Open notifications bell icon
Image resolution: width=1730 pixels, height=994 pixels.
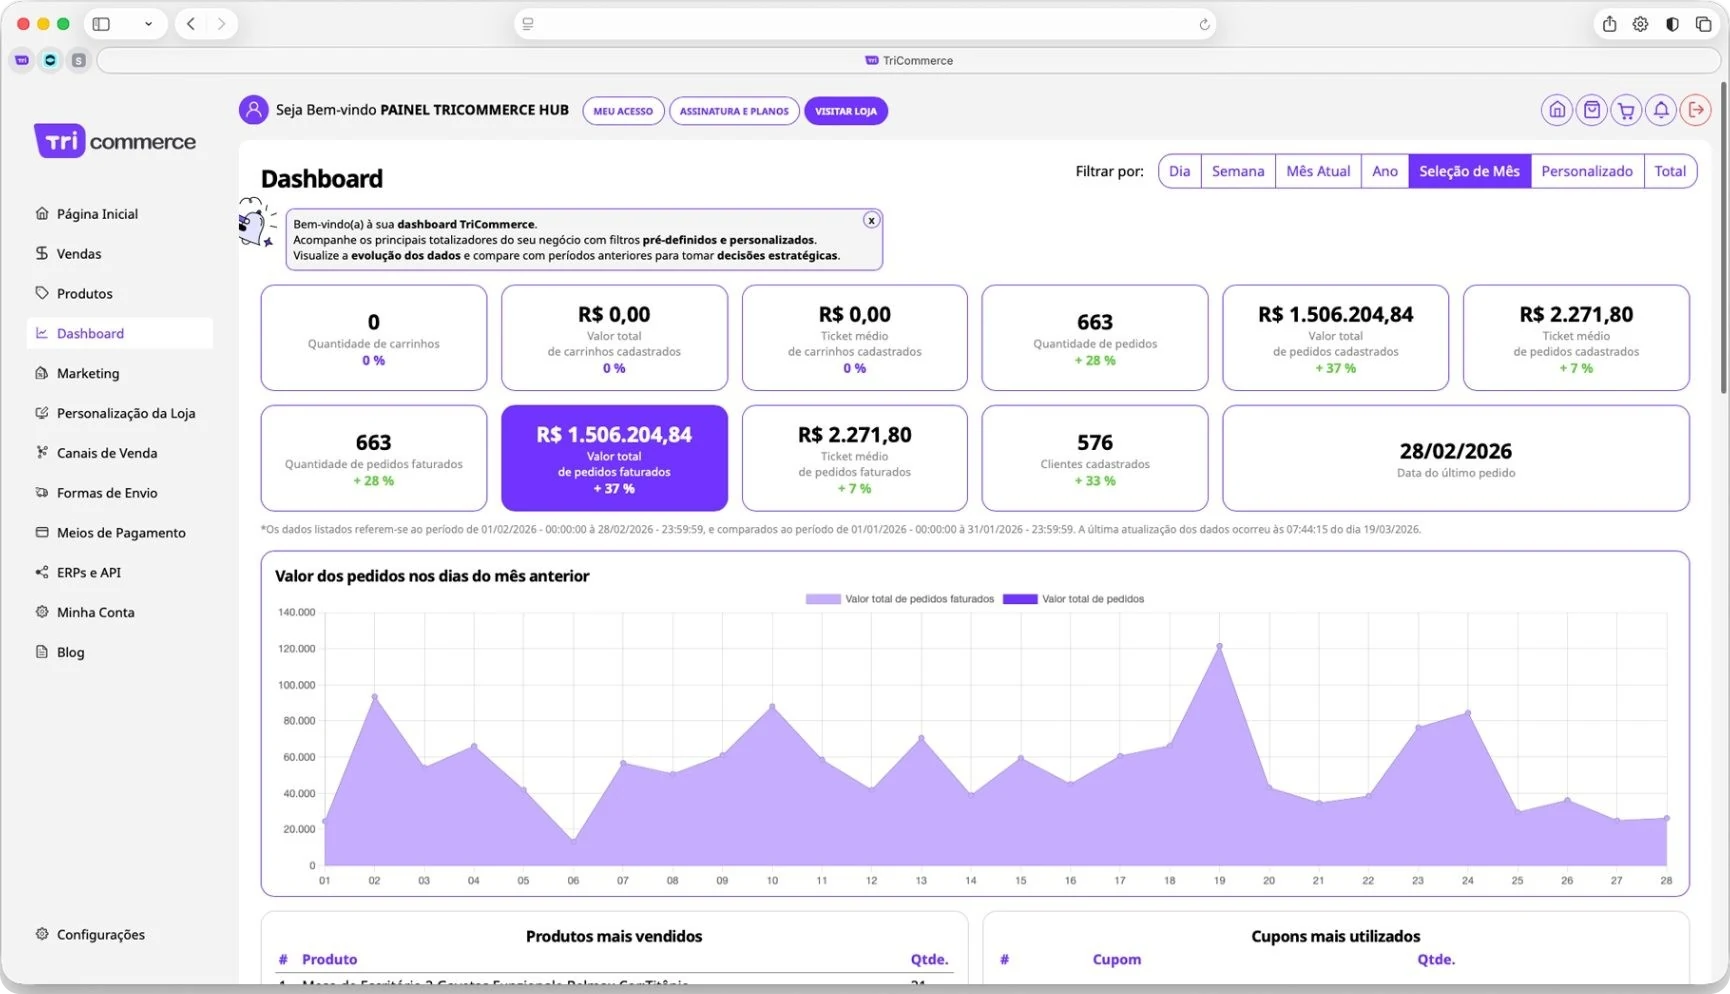(x=1661, y=110)
